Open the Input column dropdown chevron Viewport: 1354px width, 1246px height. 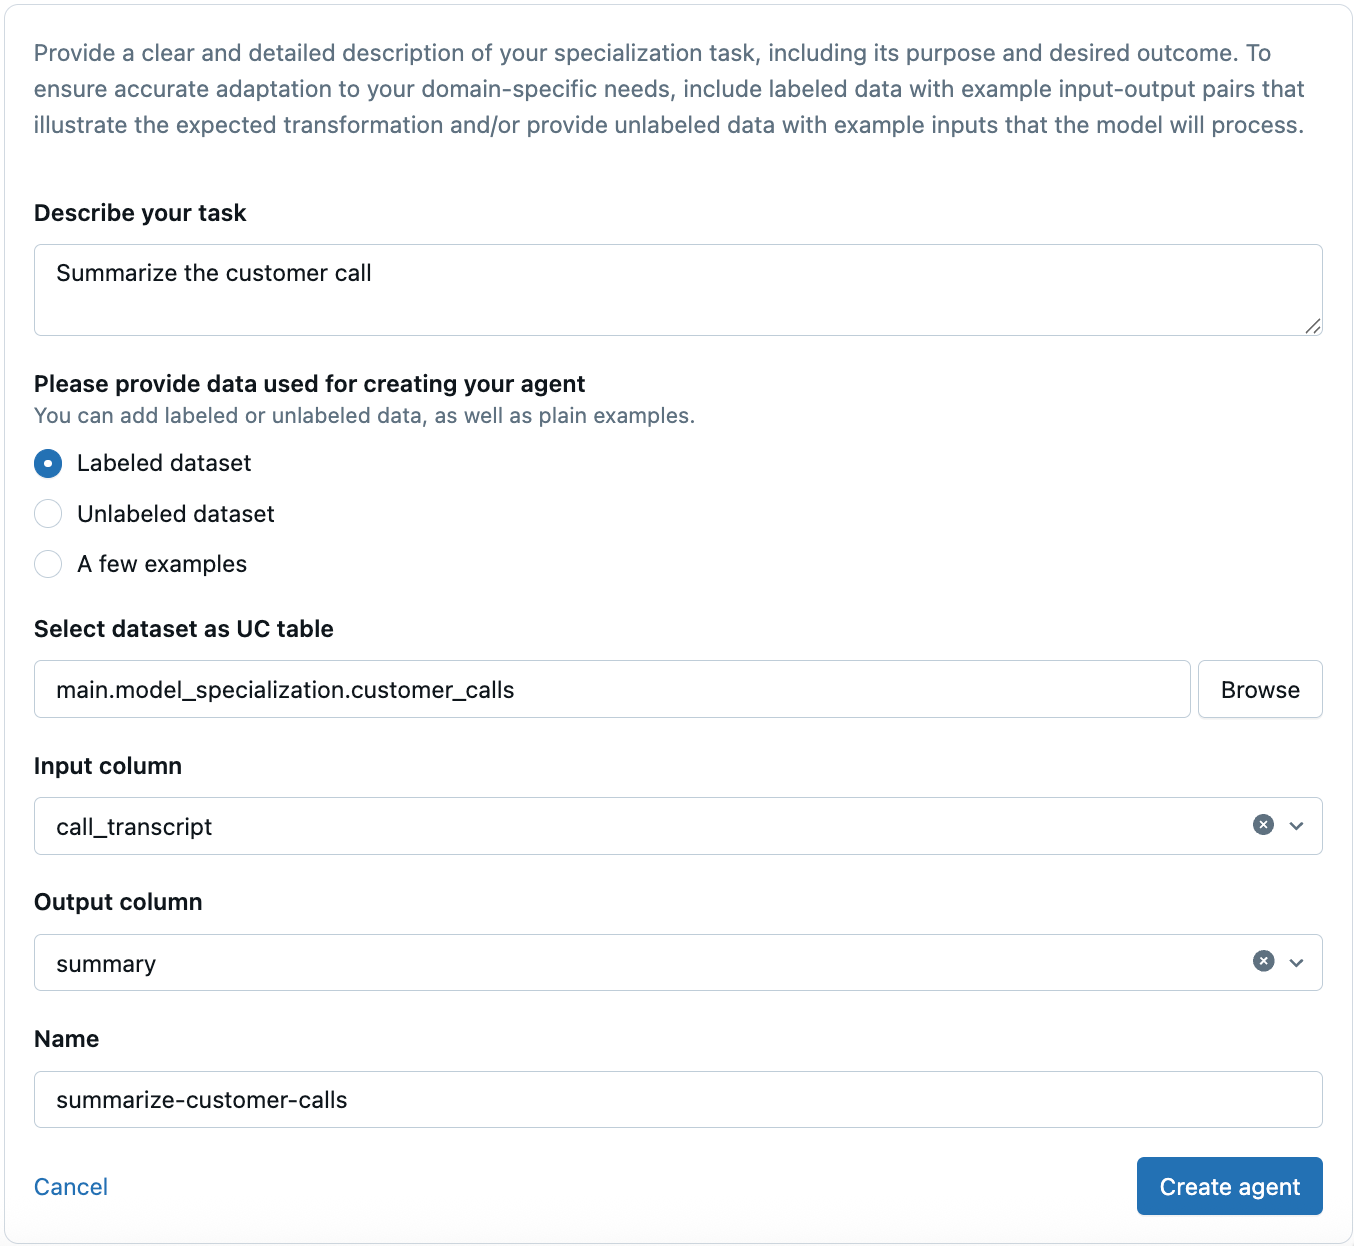(x=1297, y=825)
